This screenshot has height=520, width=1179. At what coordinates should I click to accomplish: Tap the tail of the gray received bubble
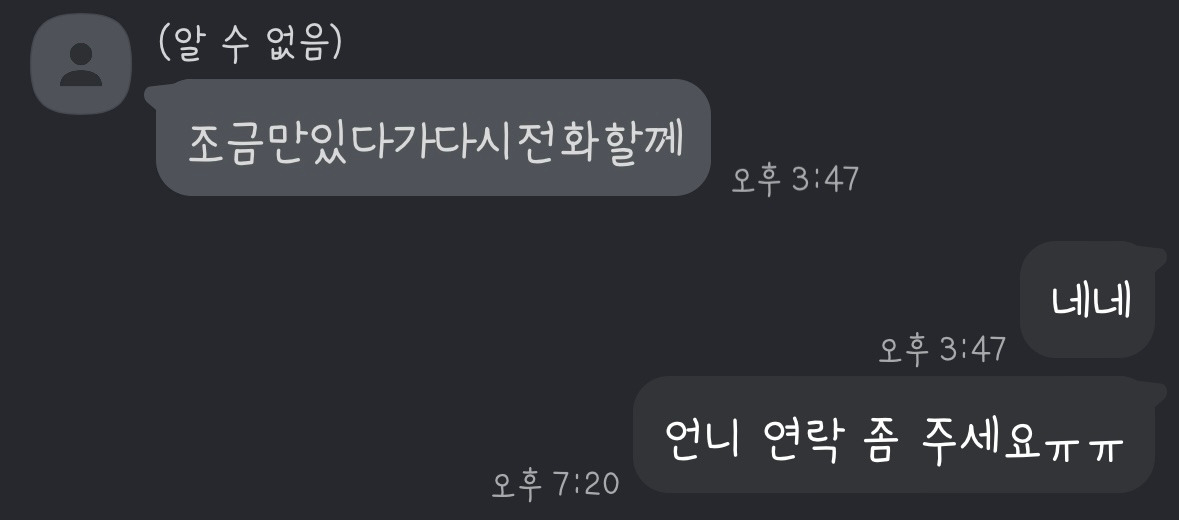tap(153, 93)
